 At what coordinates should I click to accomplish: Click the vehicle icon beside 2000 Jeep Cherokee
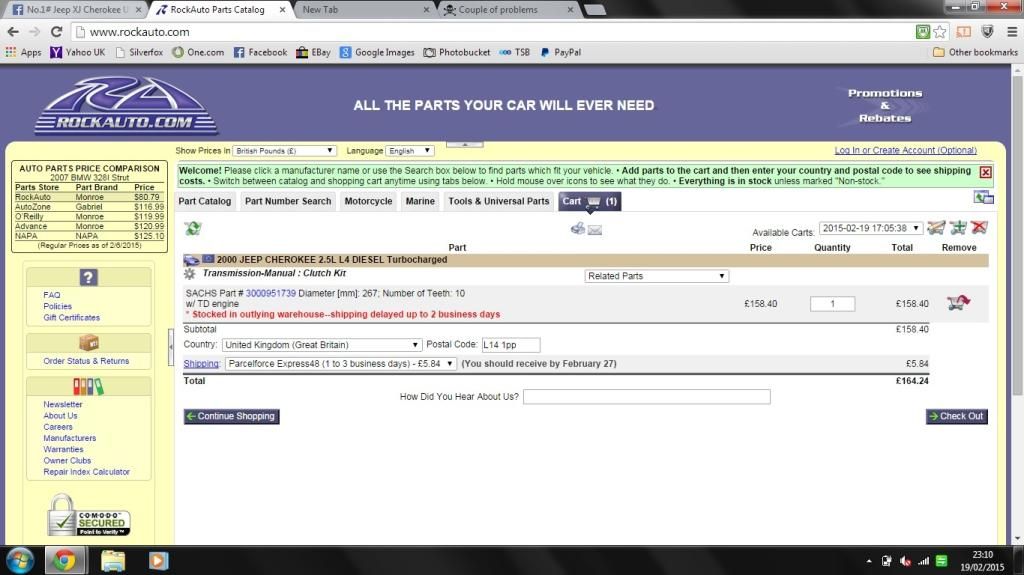point(191,259)
